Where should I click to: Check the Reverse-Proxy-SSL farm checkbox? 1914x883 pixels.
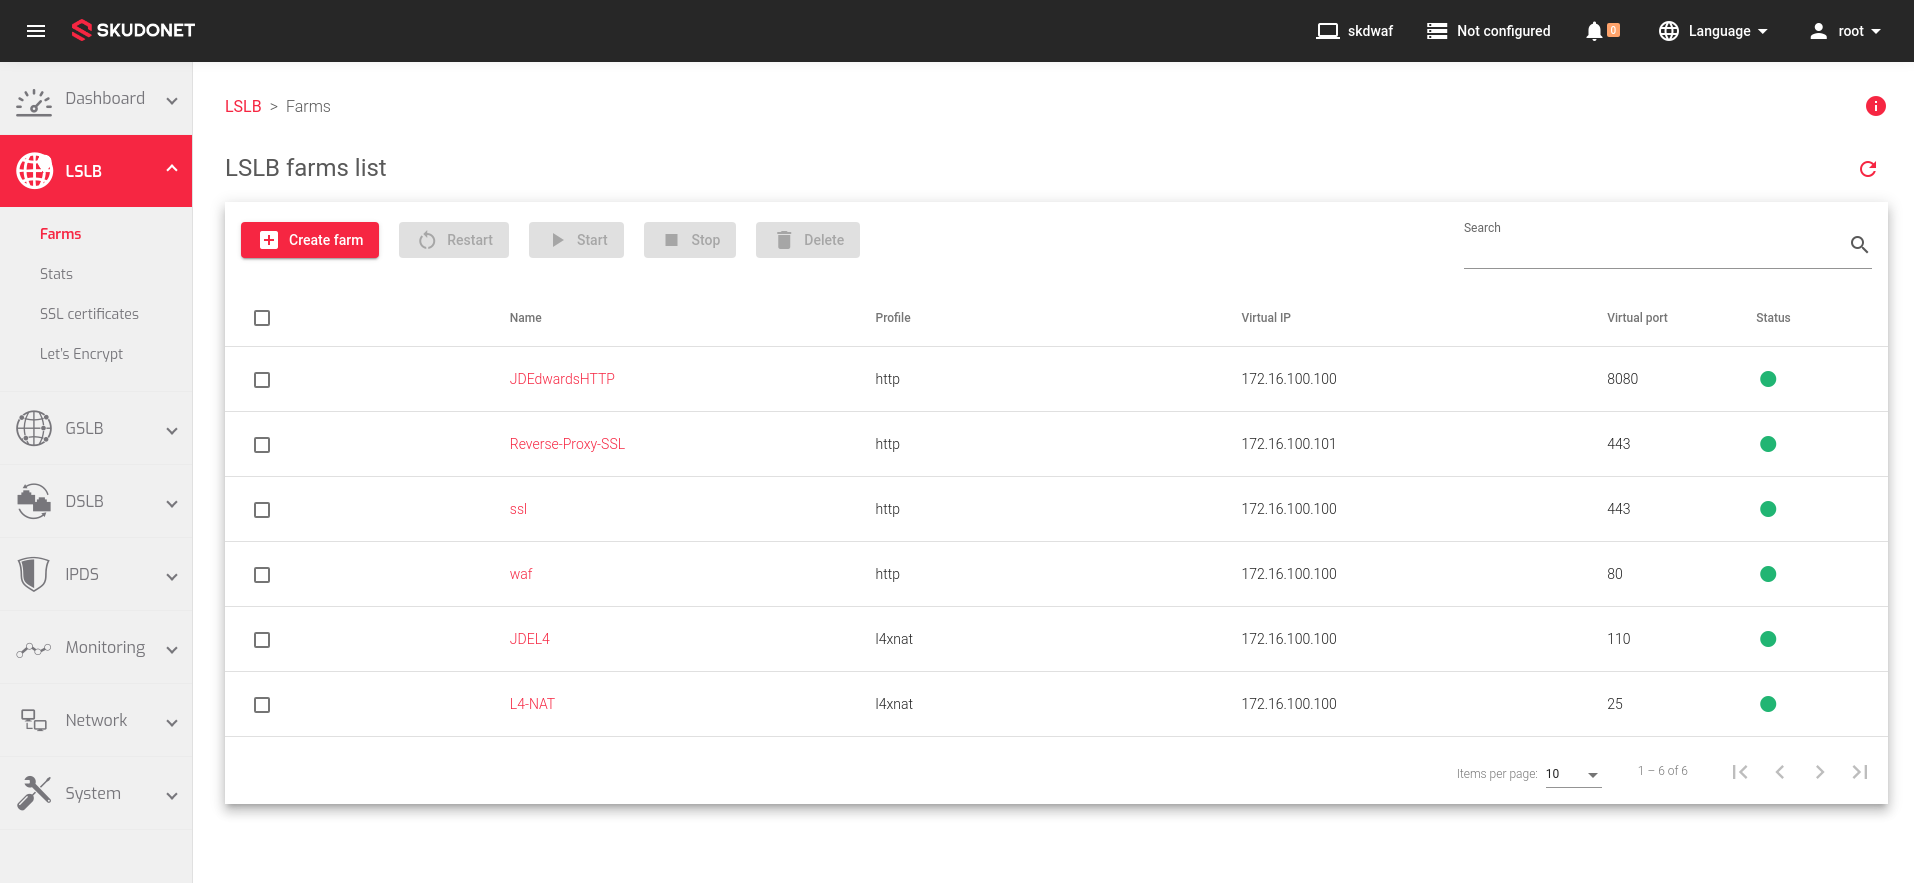262,445
